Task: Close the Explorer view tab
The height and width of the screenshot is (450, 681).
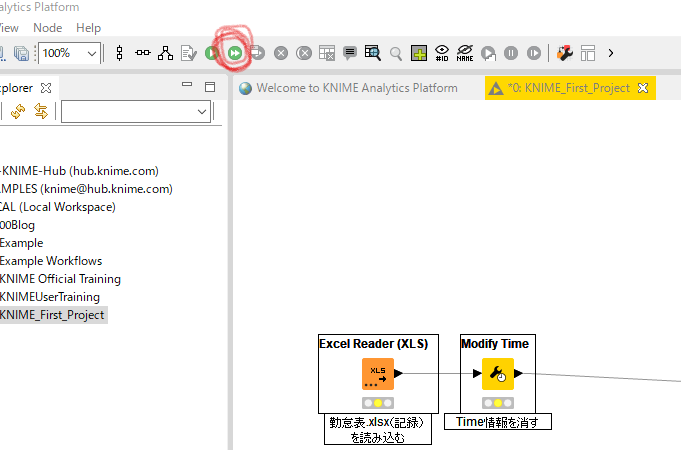Action: (46, 88)
